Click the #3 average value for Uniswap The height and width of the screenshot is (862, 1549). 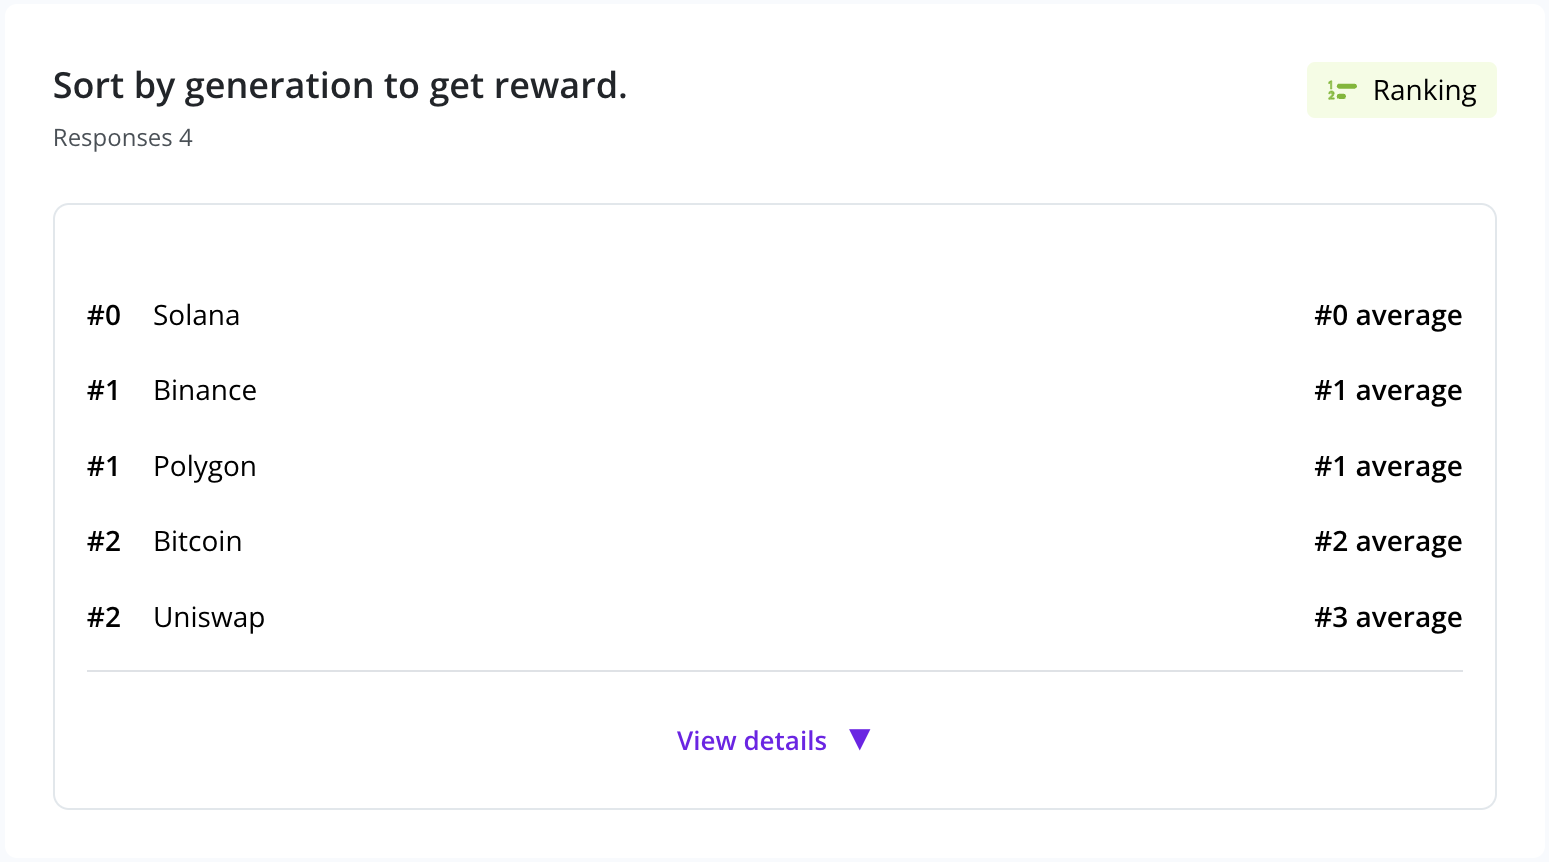tap(1388, 618)
